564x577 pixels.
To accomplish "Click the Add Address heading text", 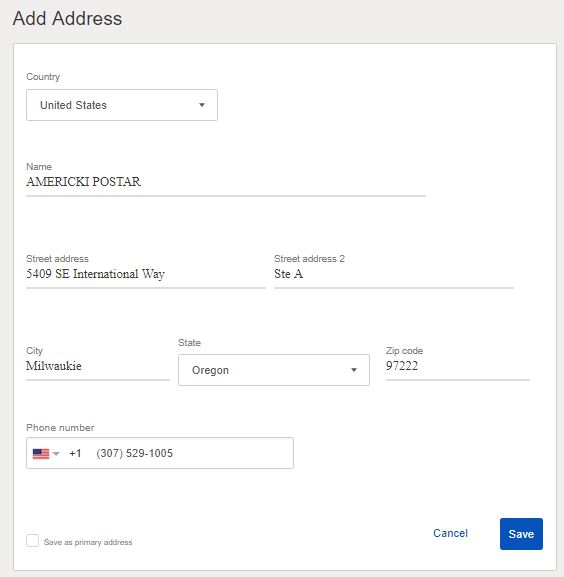I will pyautogui.click(x=67, y=18).
